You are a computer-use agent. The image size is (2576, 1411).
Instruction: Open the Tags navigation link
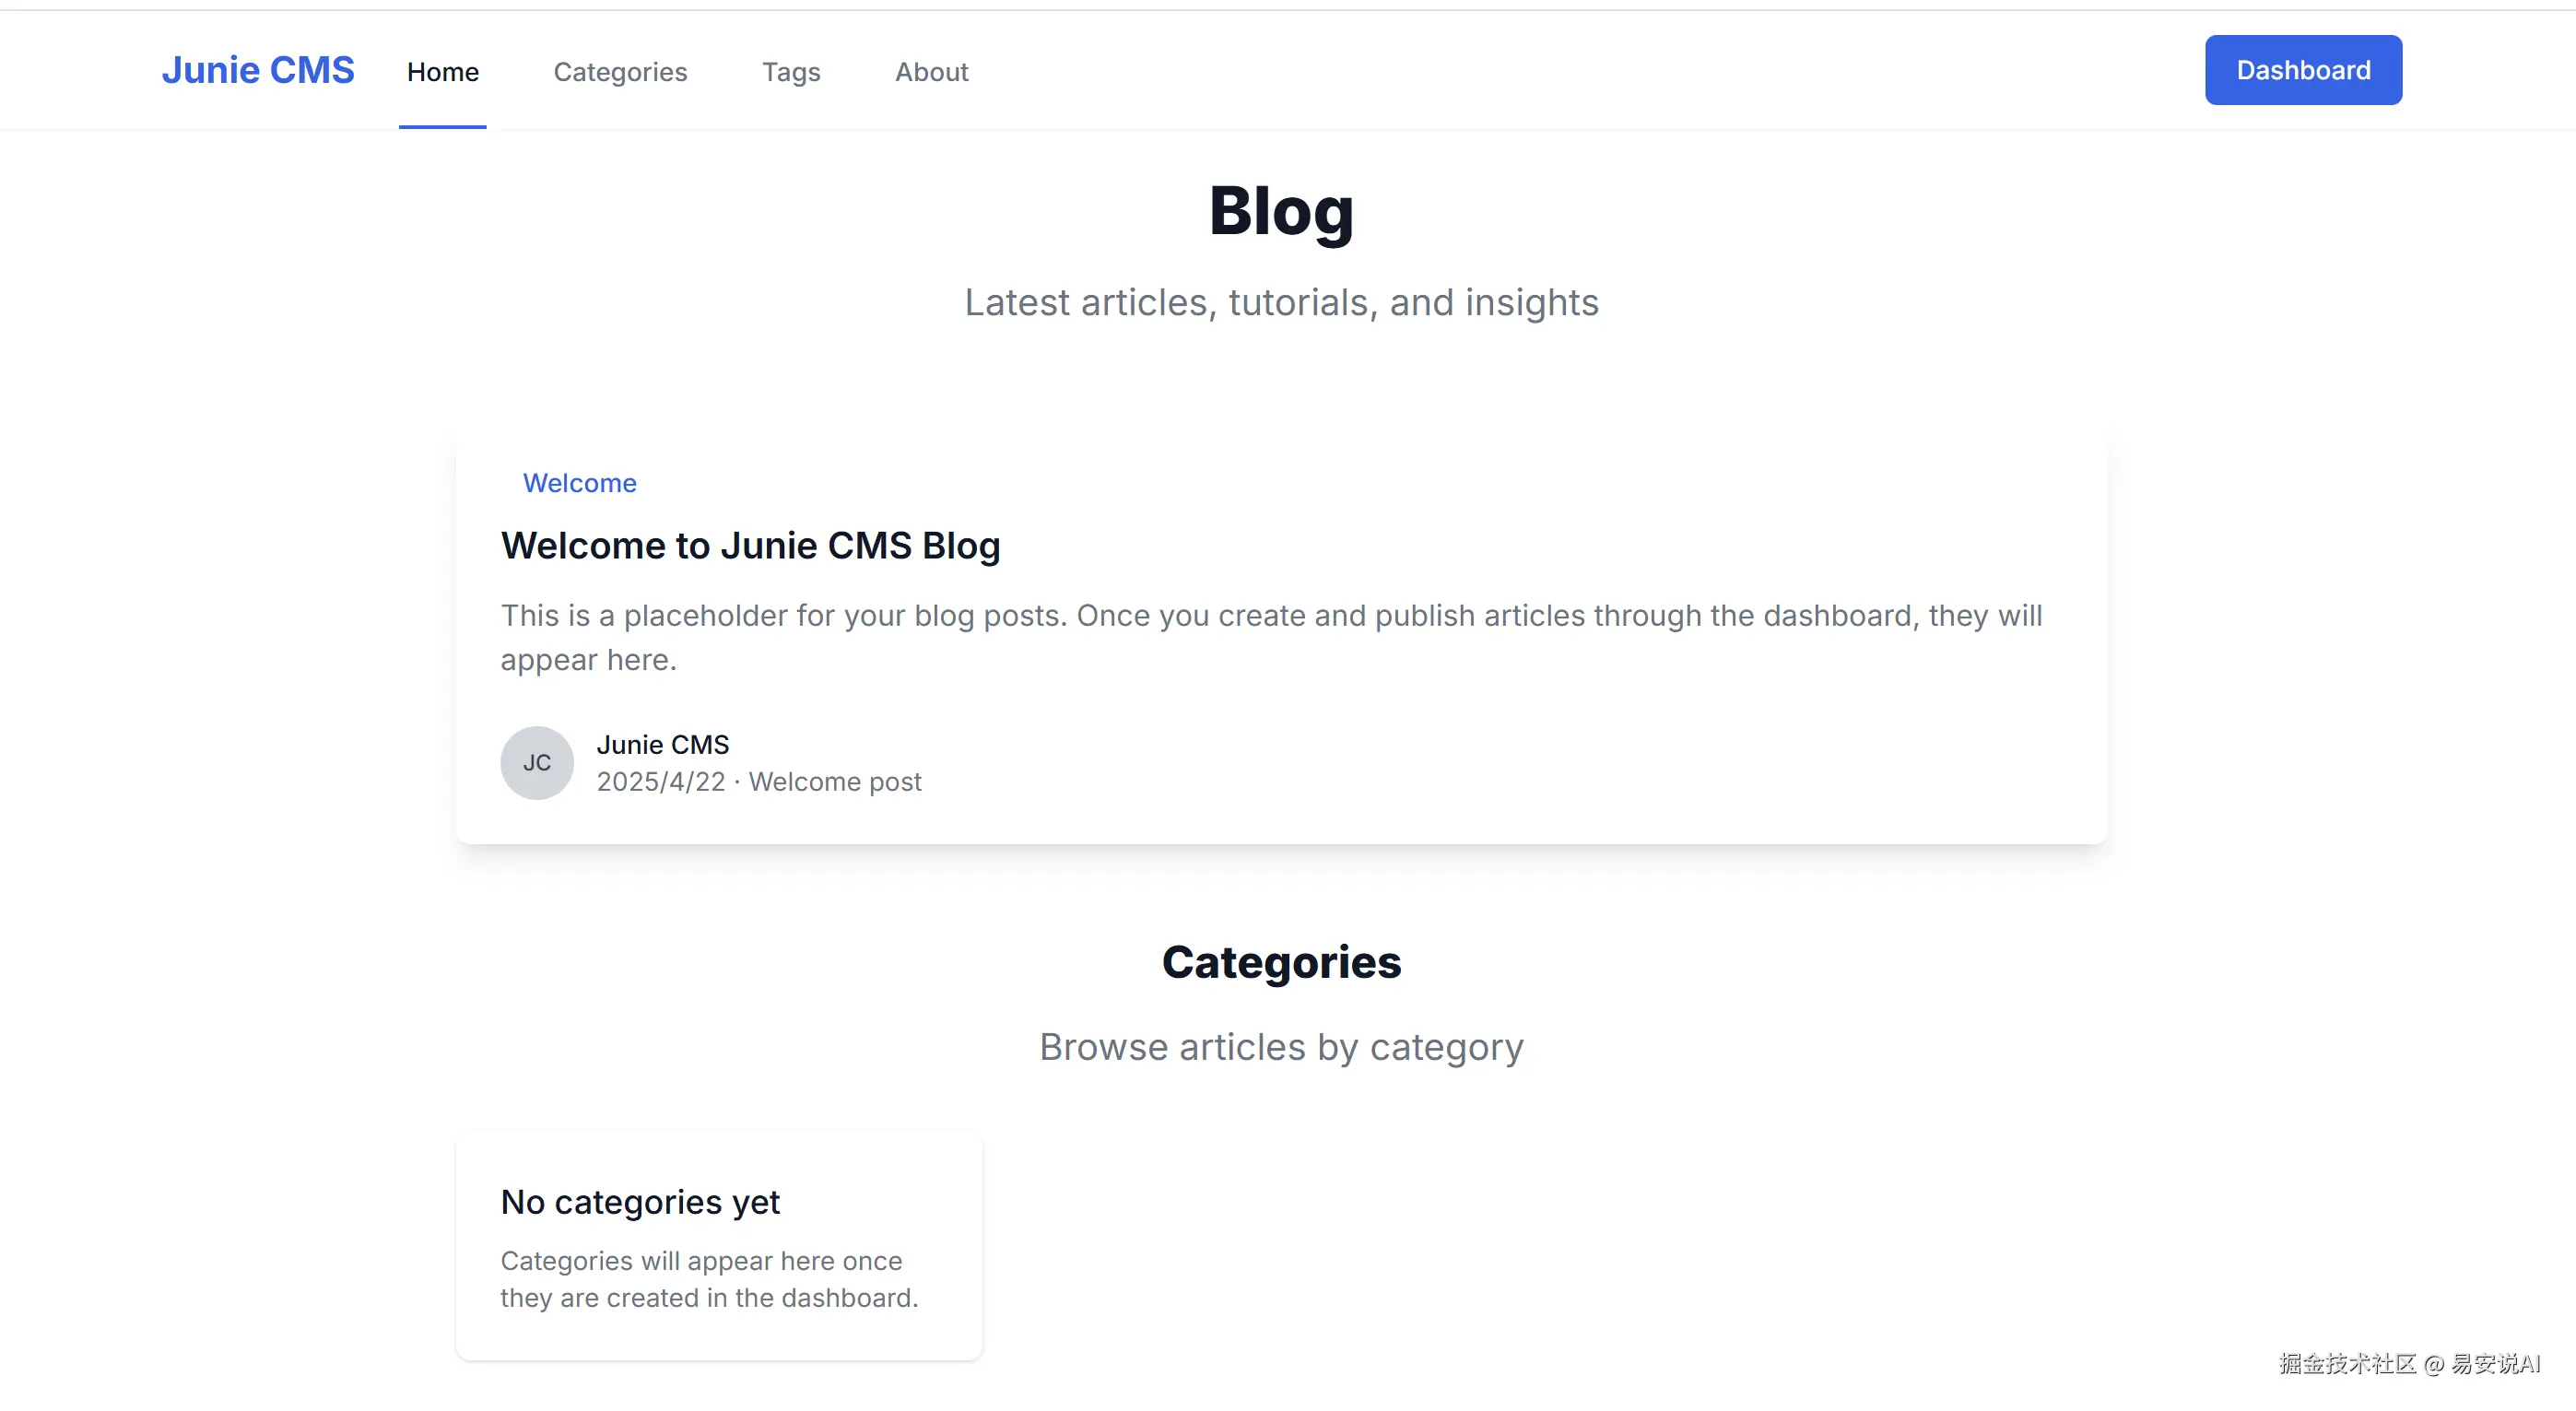pyautogui.click(x=790, y=72)
